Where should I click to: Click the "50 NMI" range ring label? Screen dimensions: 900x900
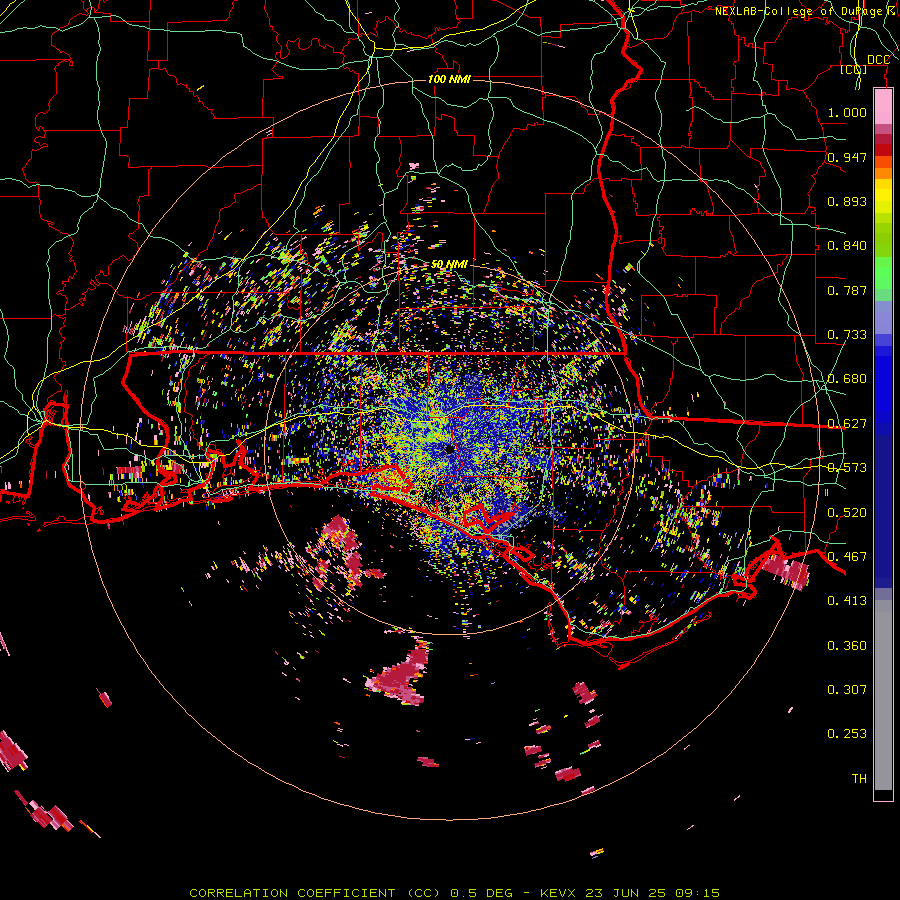[449, 265]
